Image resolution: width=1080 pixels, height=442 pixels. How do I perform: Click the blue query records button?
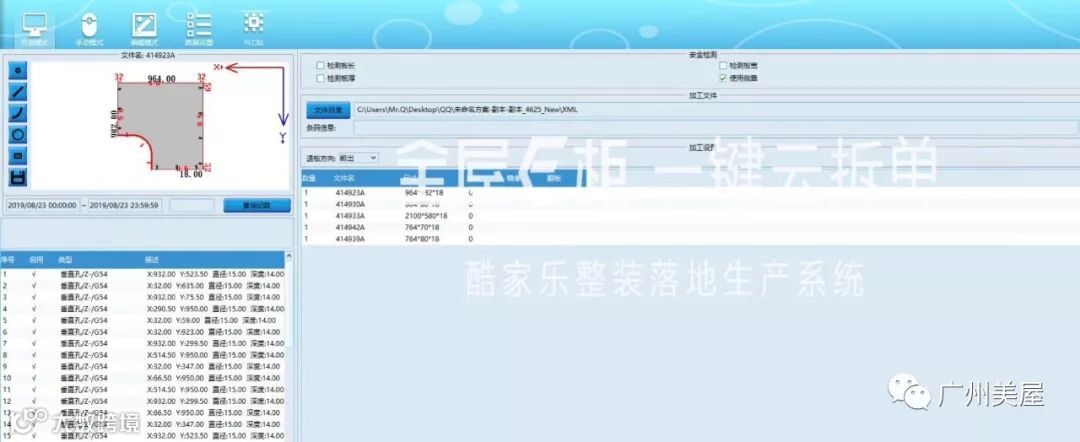257,205
